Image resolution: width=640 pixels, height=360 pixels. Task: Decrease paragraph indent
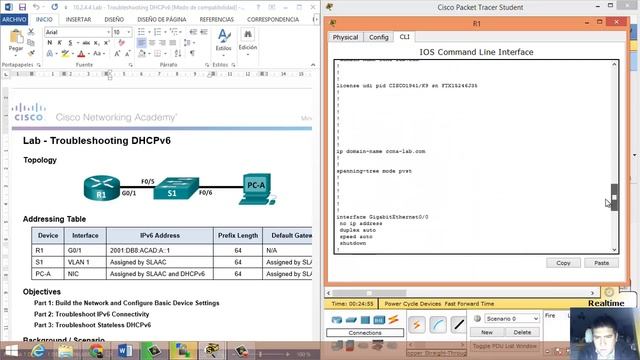pos(193,32)
